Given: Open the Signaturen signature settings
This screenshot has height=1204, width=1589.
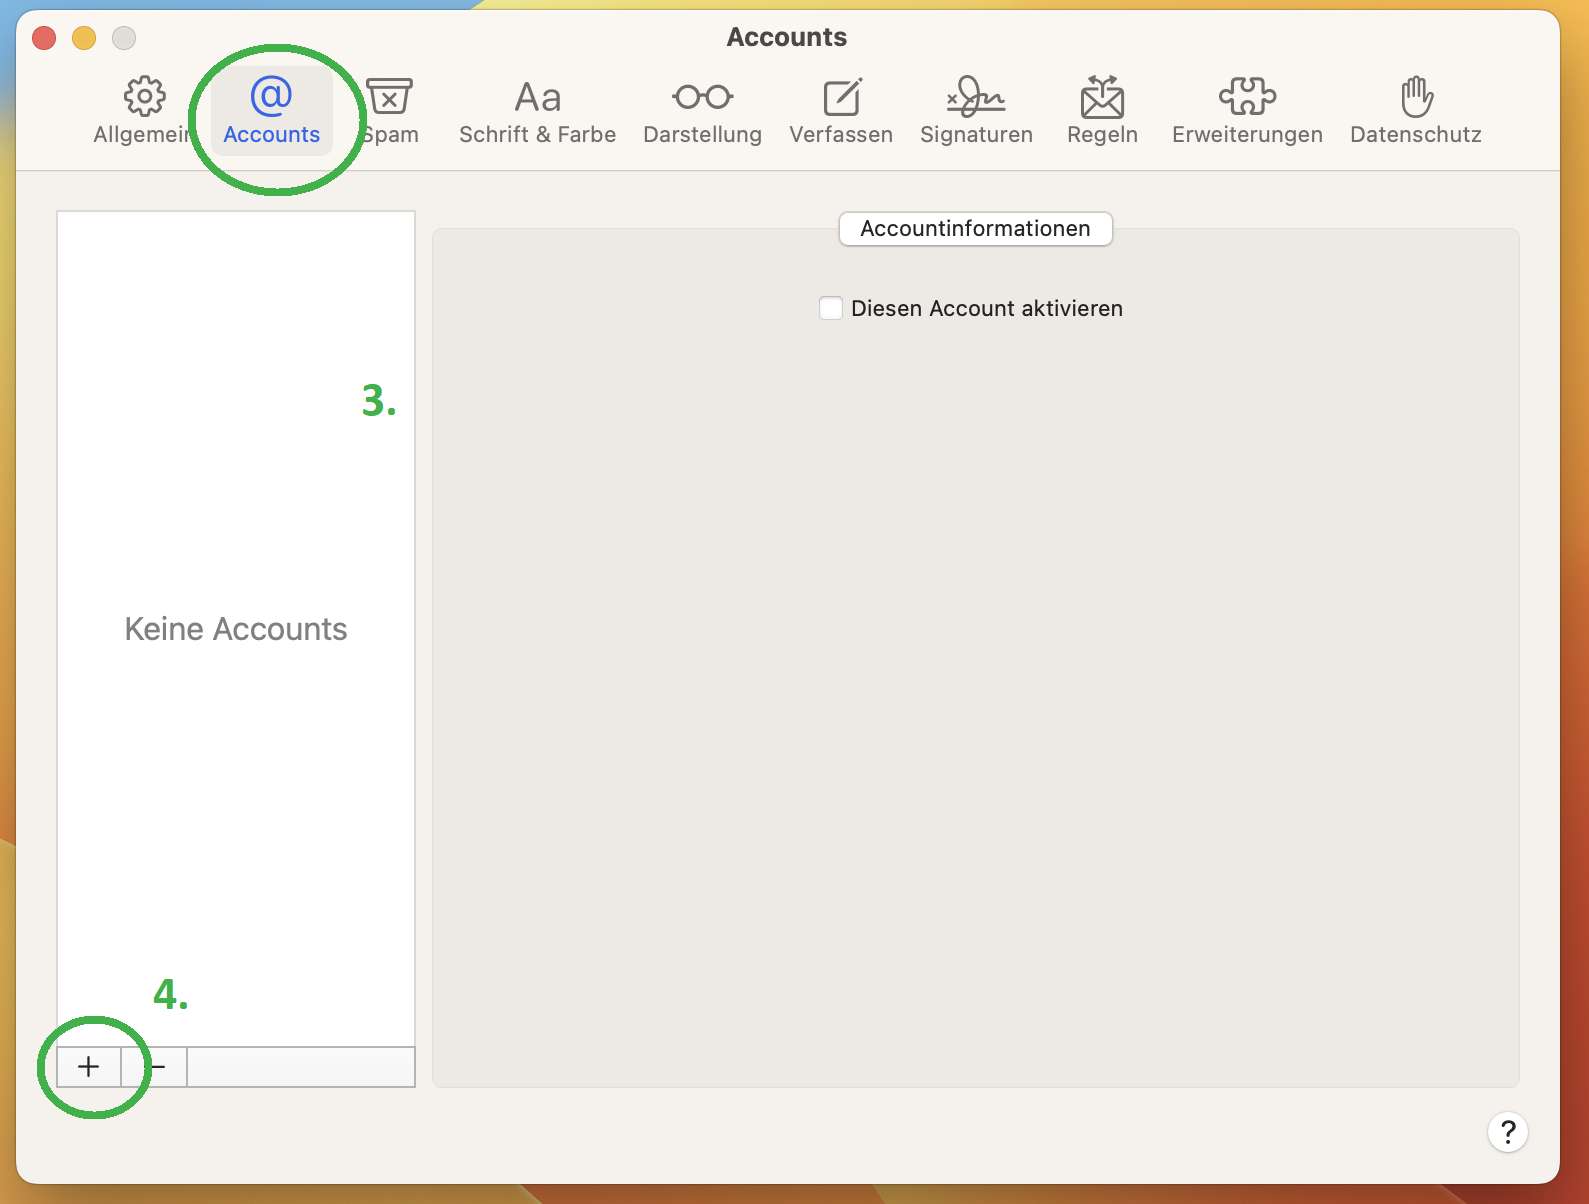Looking at the screenshot, I should (x=976, y=110).
